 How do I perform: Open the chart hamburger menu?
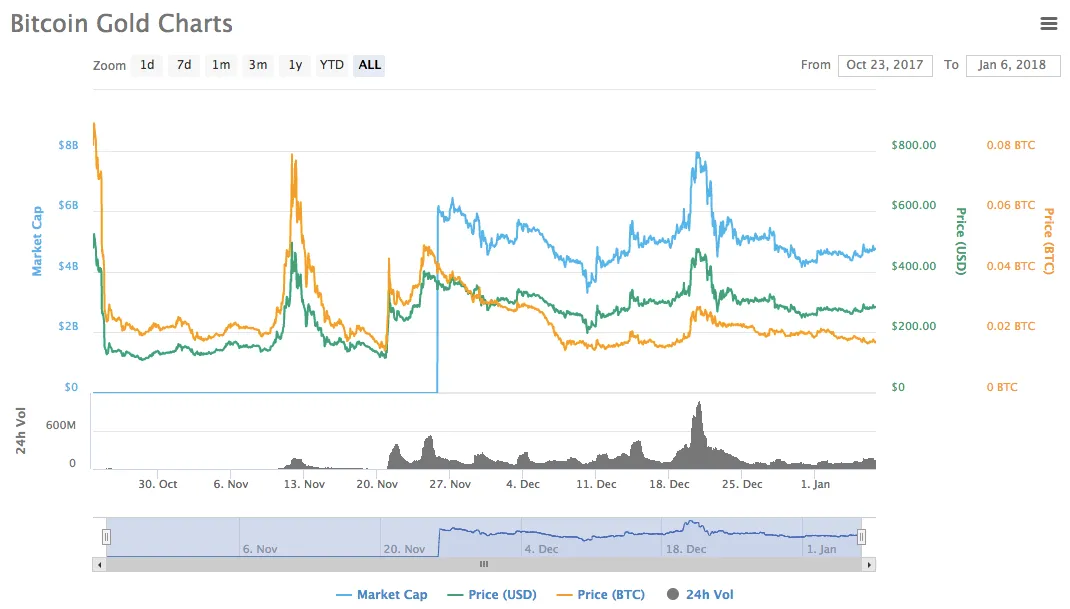(x=1049, y=24)
